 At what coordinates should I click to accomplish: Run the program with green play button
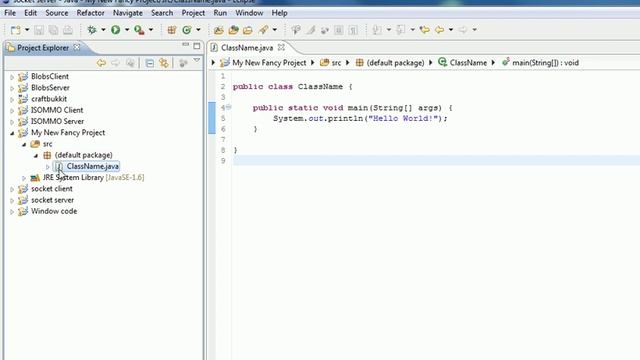pyautogui.click(x=116, y=30)
